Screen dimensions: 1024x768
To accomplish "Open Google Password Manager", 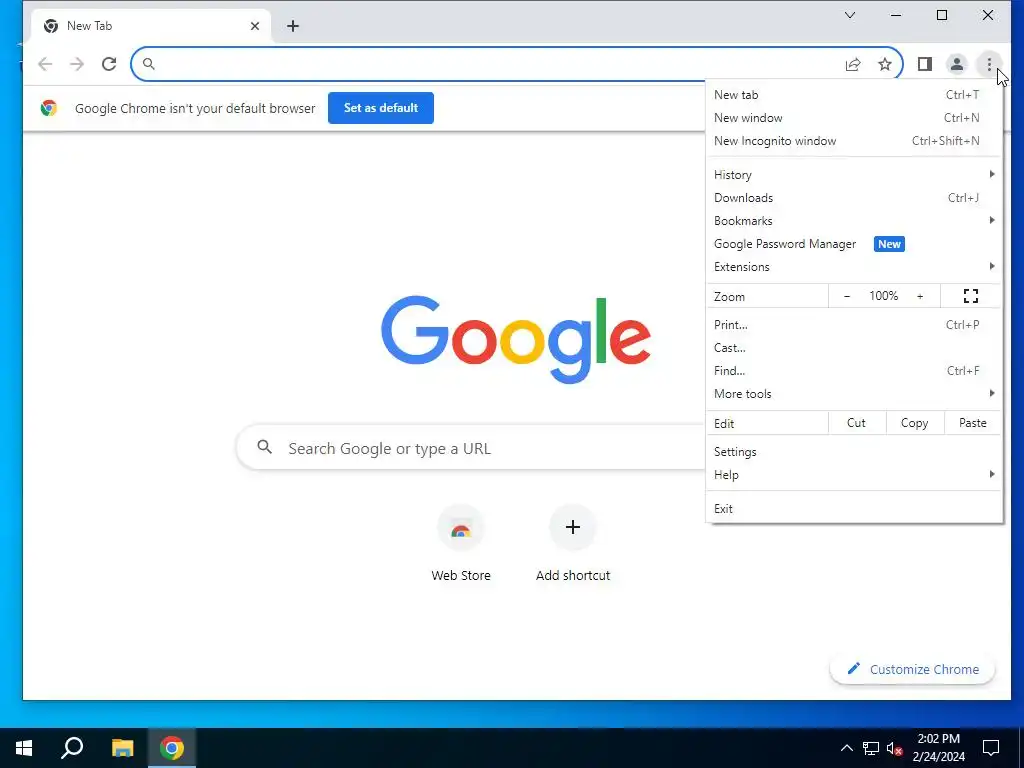I will coord(854,244).
